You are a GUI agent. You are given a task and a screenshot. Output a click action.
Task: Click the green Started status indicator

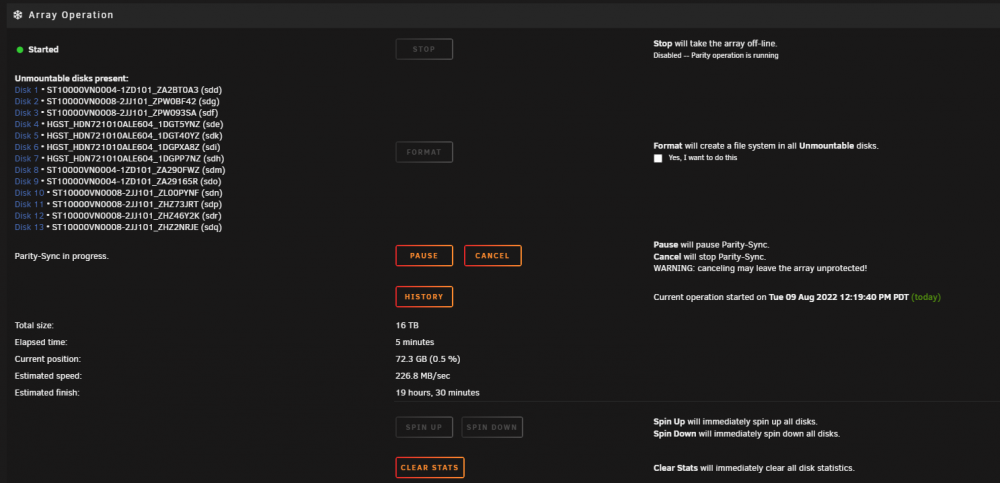click(x=20, y=49)
